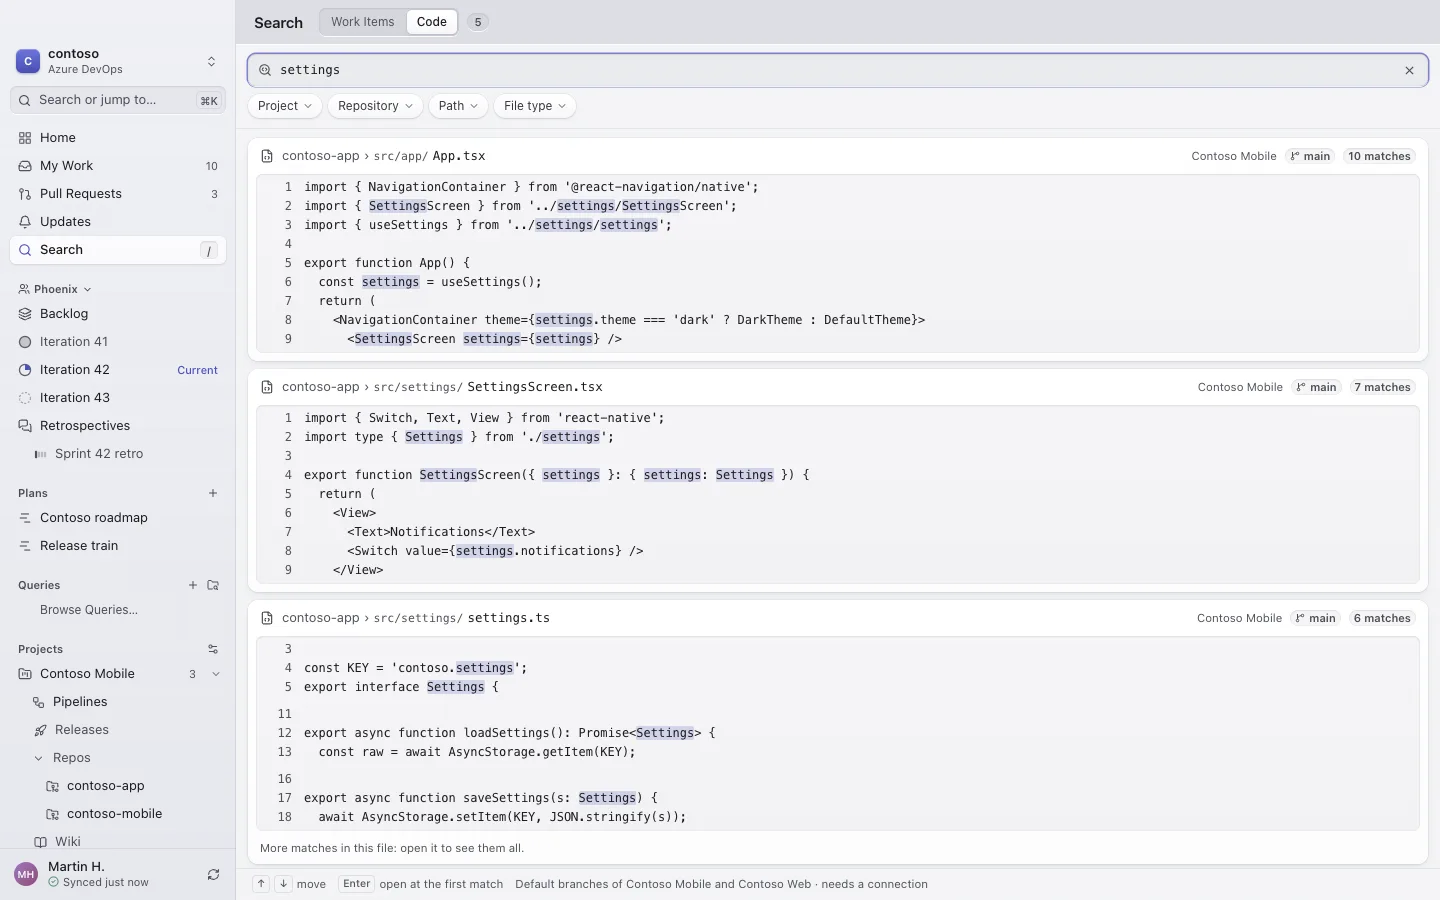Select the Code tab
This screenshot has width=1440, height=900.
click(432, 22)
